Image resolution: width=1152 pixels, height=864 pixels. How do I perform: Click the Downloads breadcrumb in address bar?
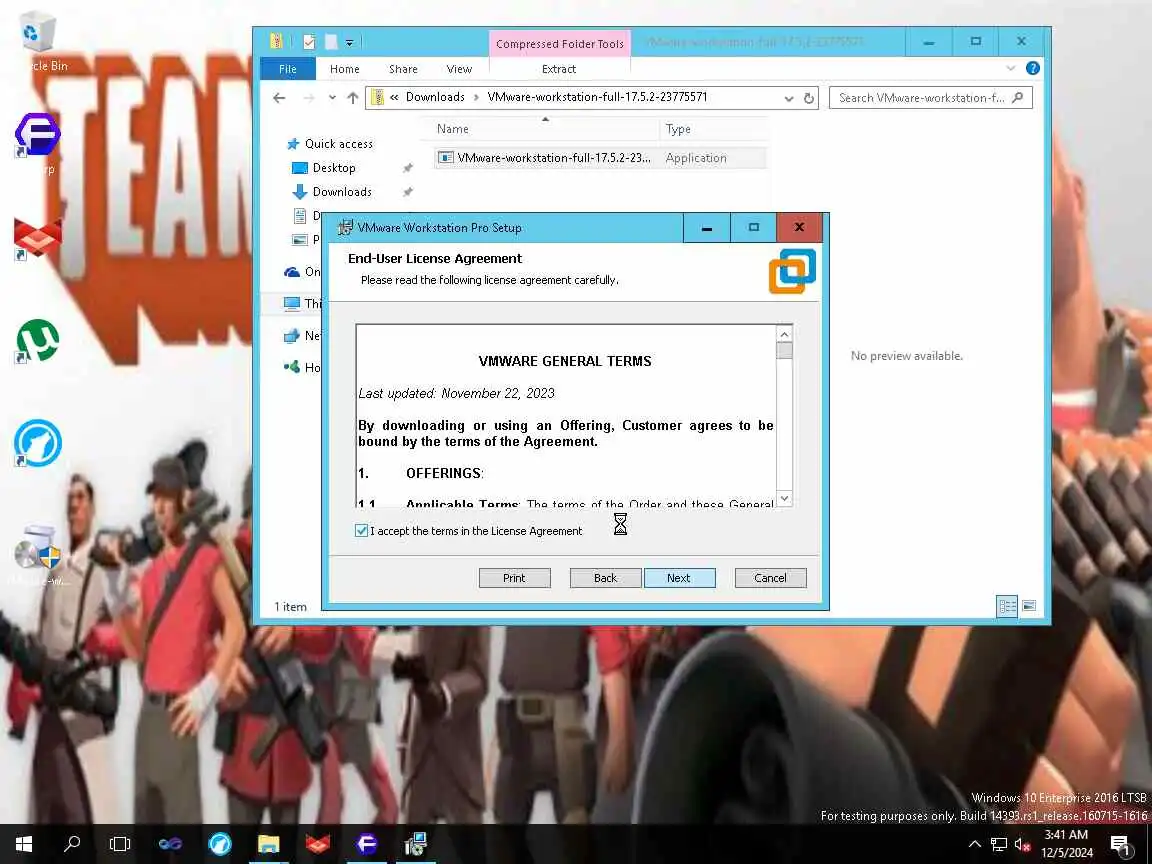[435, 97]
